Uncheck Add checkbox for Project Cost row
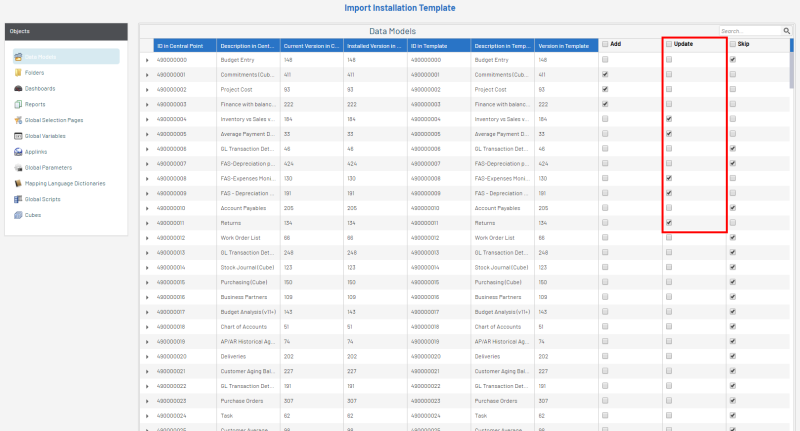This screenshot has width=800, height=431. pos(605,89)
